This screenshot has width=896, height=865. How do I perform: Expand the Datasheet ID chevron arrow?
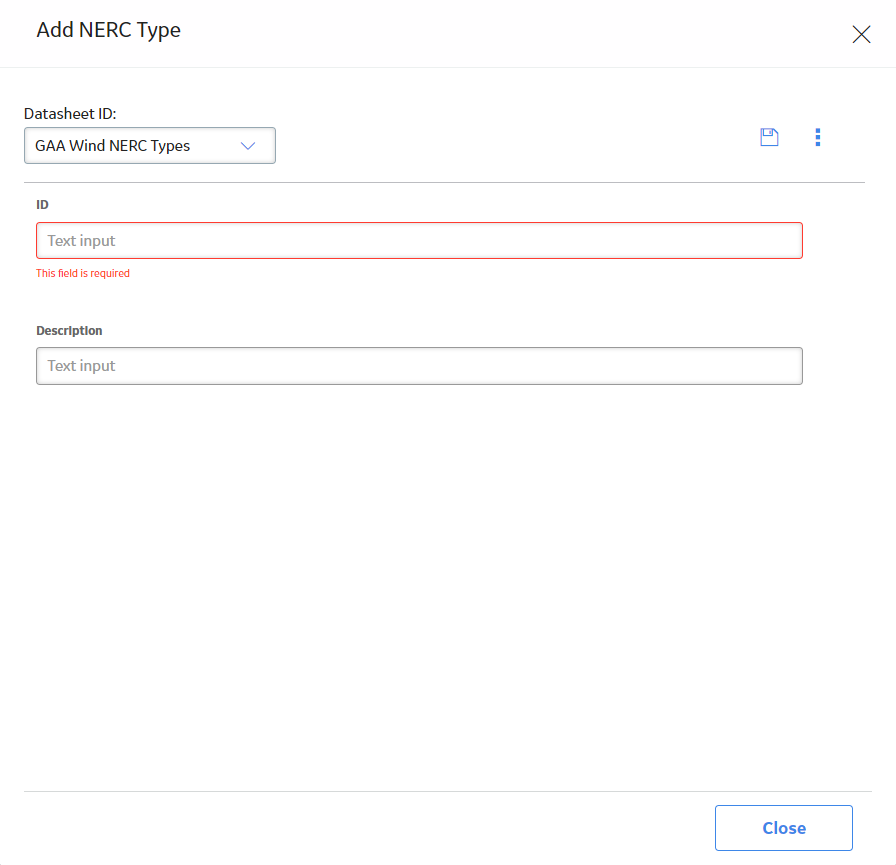pos(248,146)
